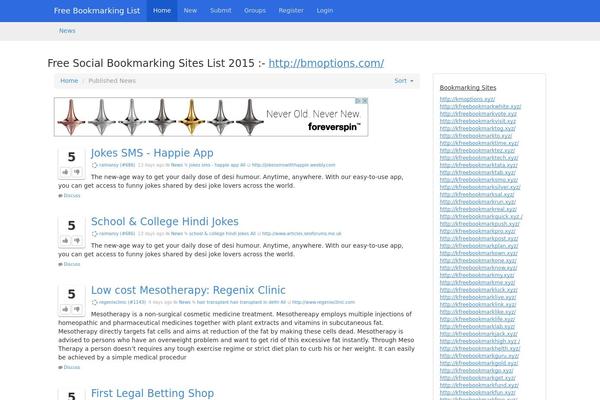
Task: Open the New tab in navigation bar
Action: click(190, 11)
